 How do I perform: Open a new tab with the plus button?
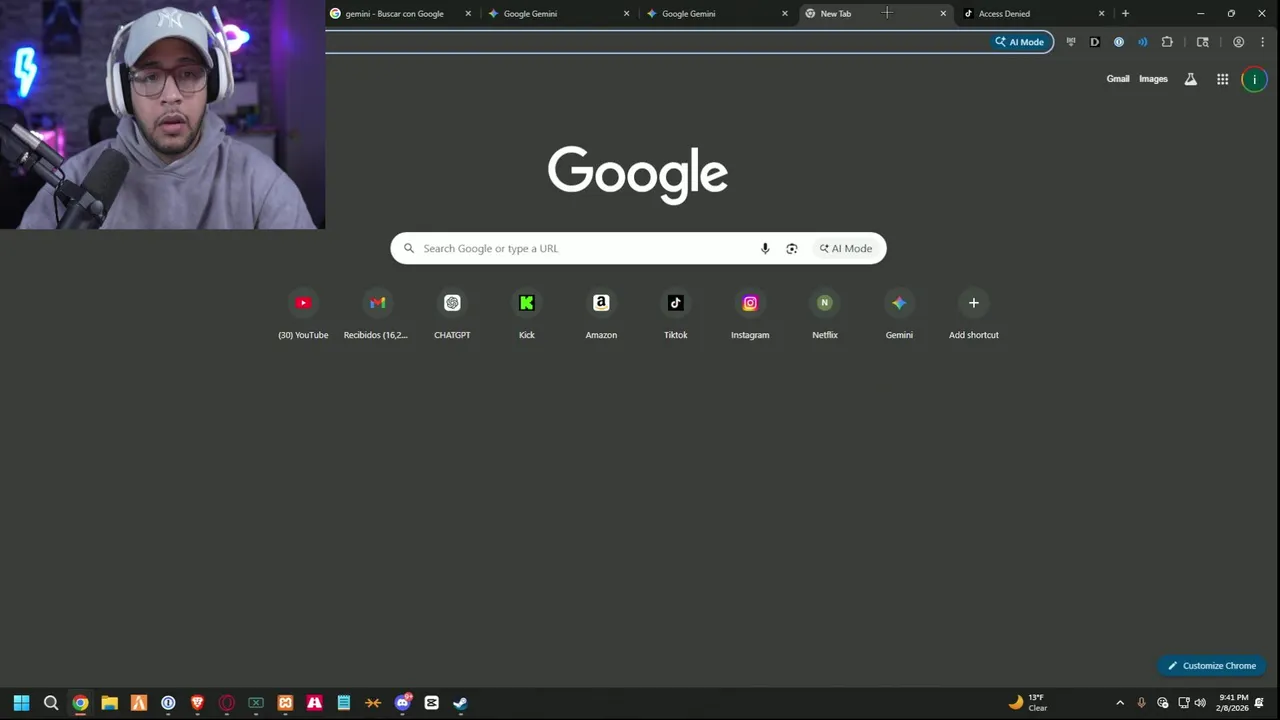pyautogui.click(x=1125, y=13)
